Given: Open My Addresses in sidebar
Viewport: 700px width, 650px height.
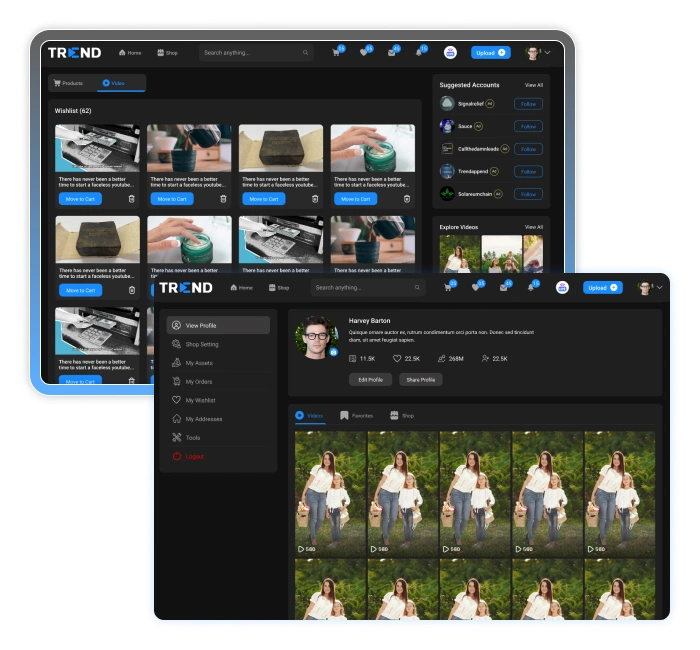Looking at the screenshot, I should pos(218,419).
